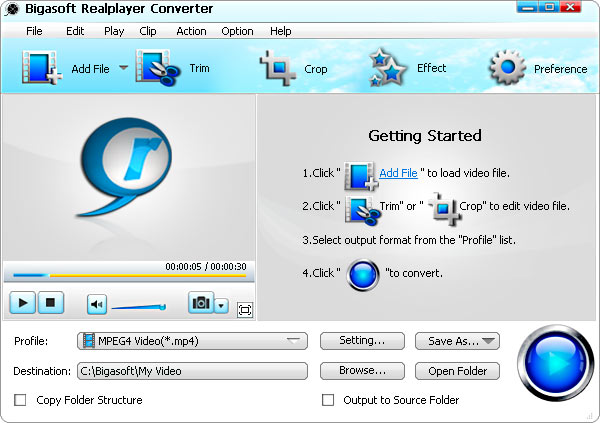
Task: Open the File menu
Action: pos(34,31)
